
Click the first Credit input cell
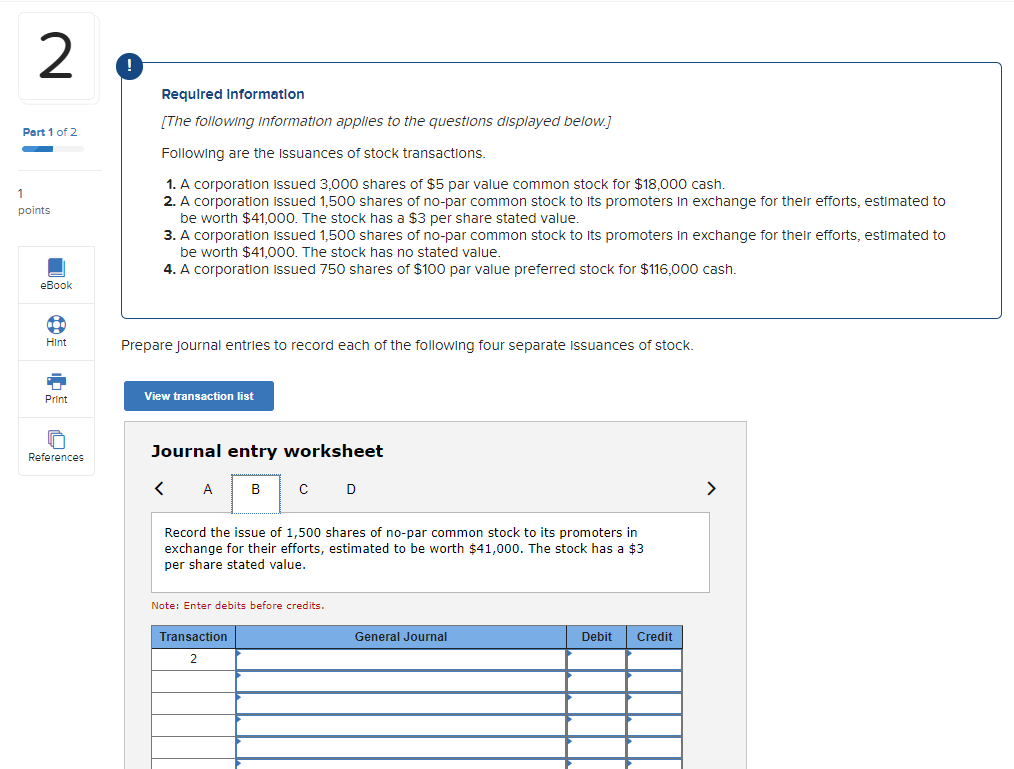click(653, 659)
